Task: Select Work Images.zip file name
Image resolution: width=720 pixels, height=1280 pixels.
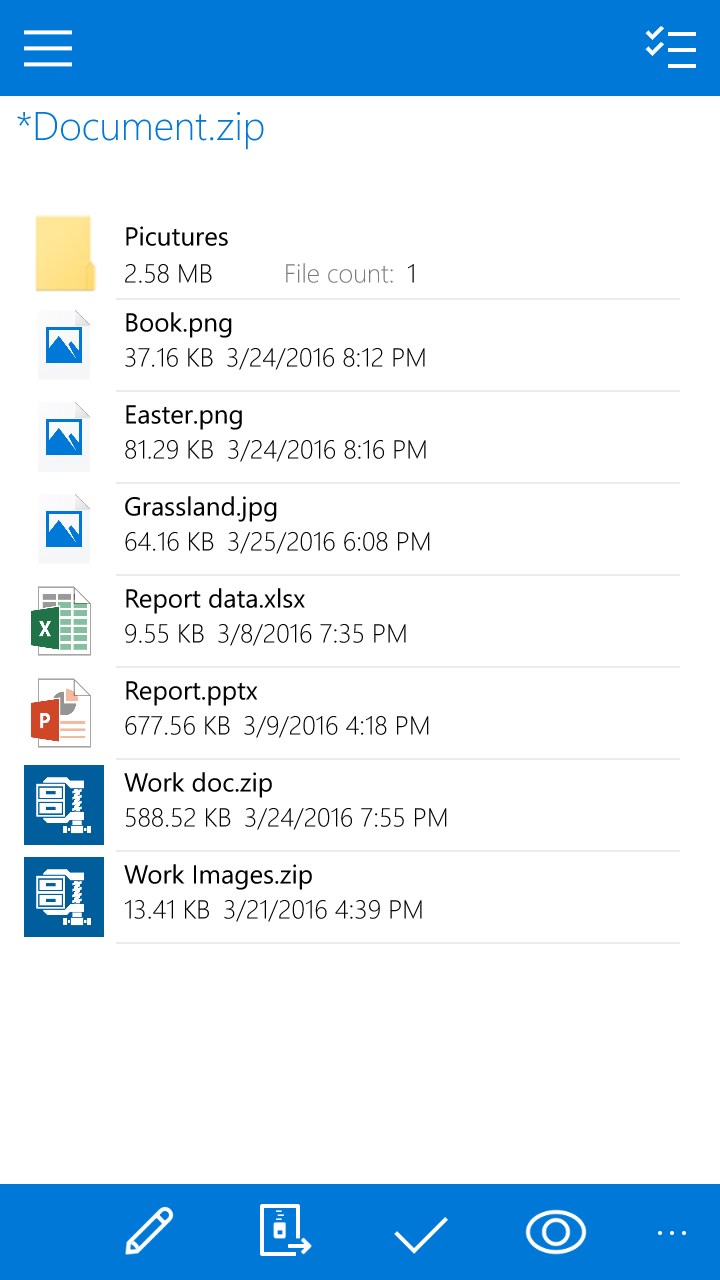Action: pos(218,875)
